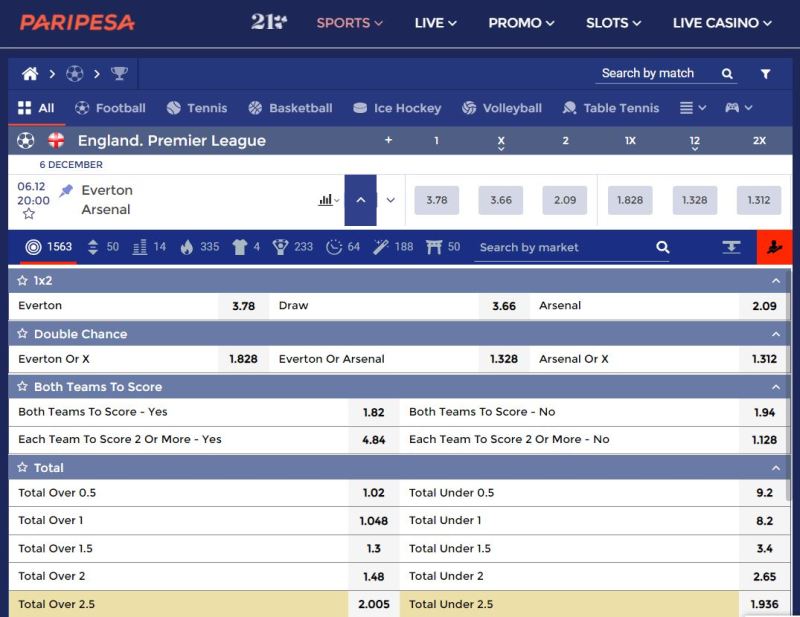Switch to the Tennis sport tab

coord(197,108)
